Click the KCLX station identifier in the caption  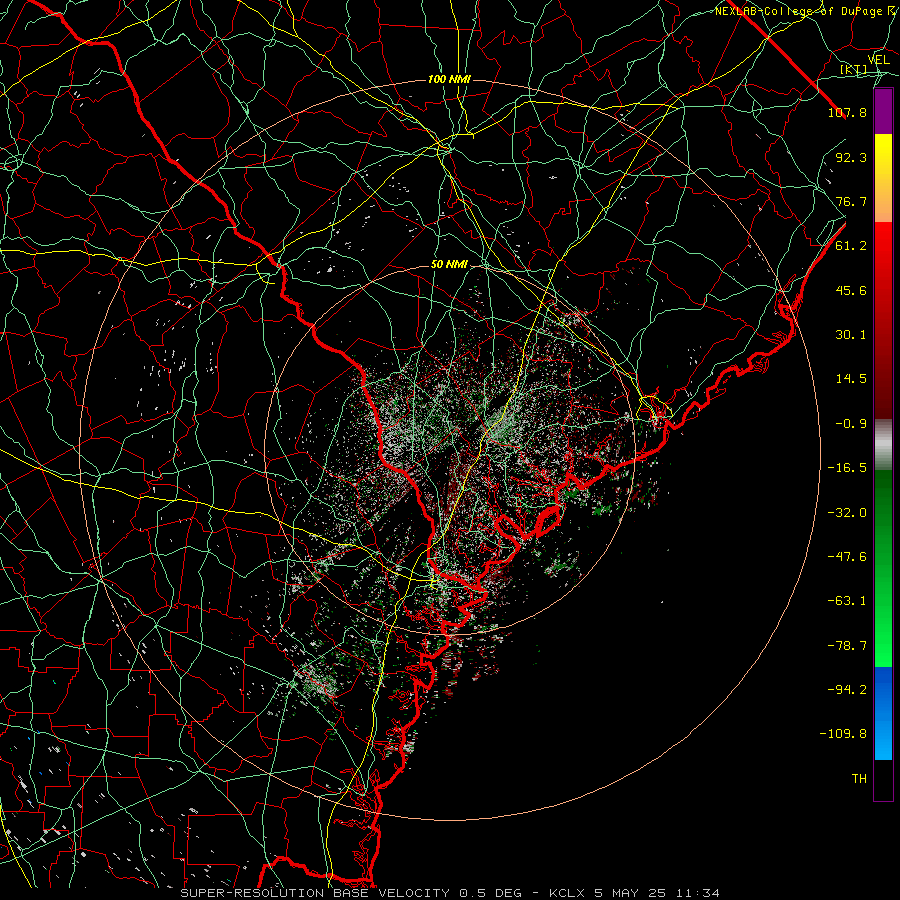[567, 893]
